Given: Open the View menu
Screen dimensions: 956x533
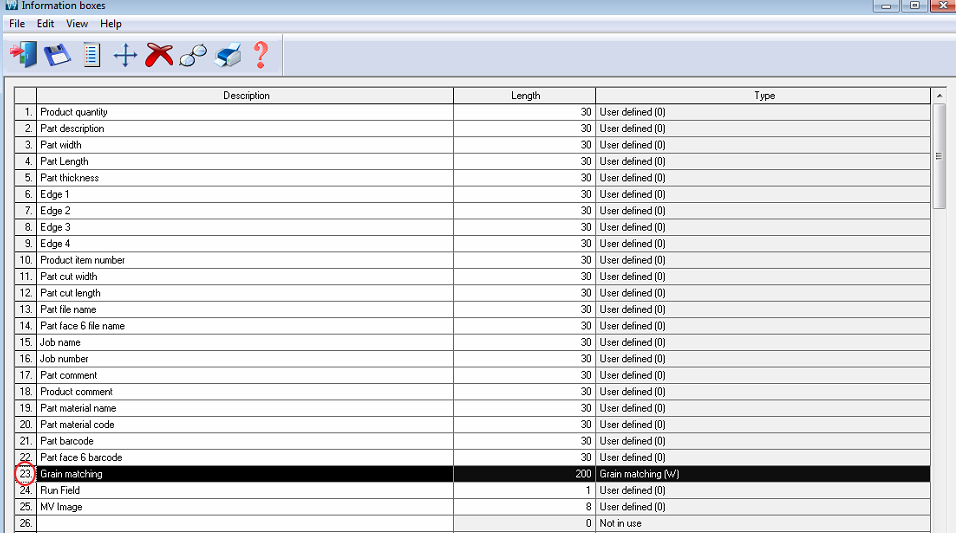Looking at the screenshot, I should [x=77, y=23].
